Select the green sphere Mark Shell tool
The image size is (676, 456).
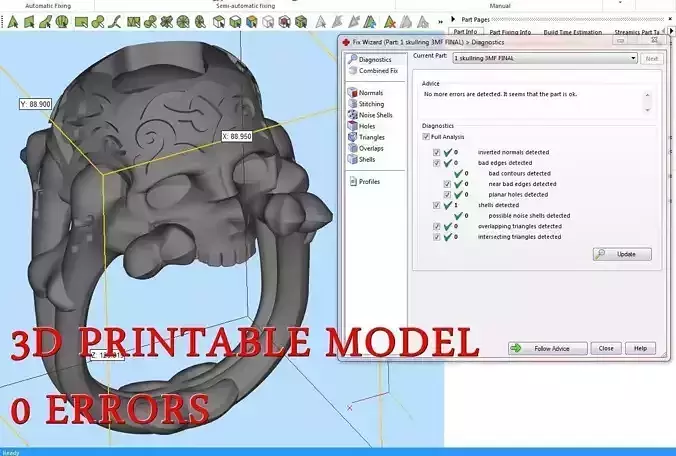[x=63, y=22]
